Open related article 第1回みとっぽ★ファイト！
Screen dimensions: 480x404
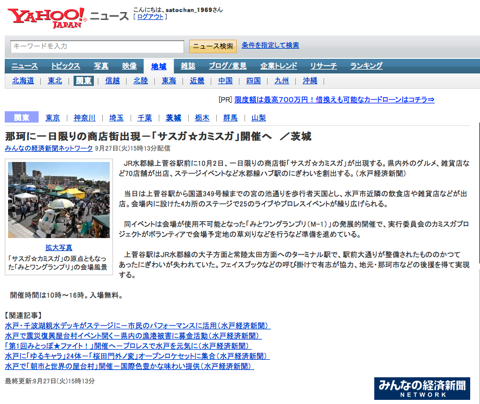pos(128,346)
